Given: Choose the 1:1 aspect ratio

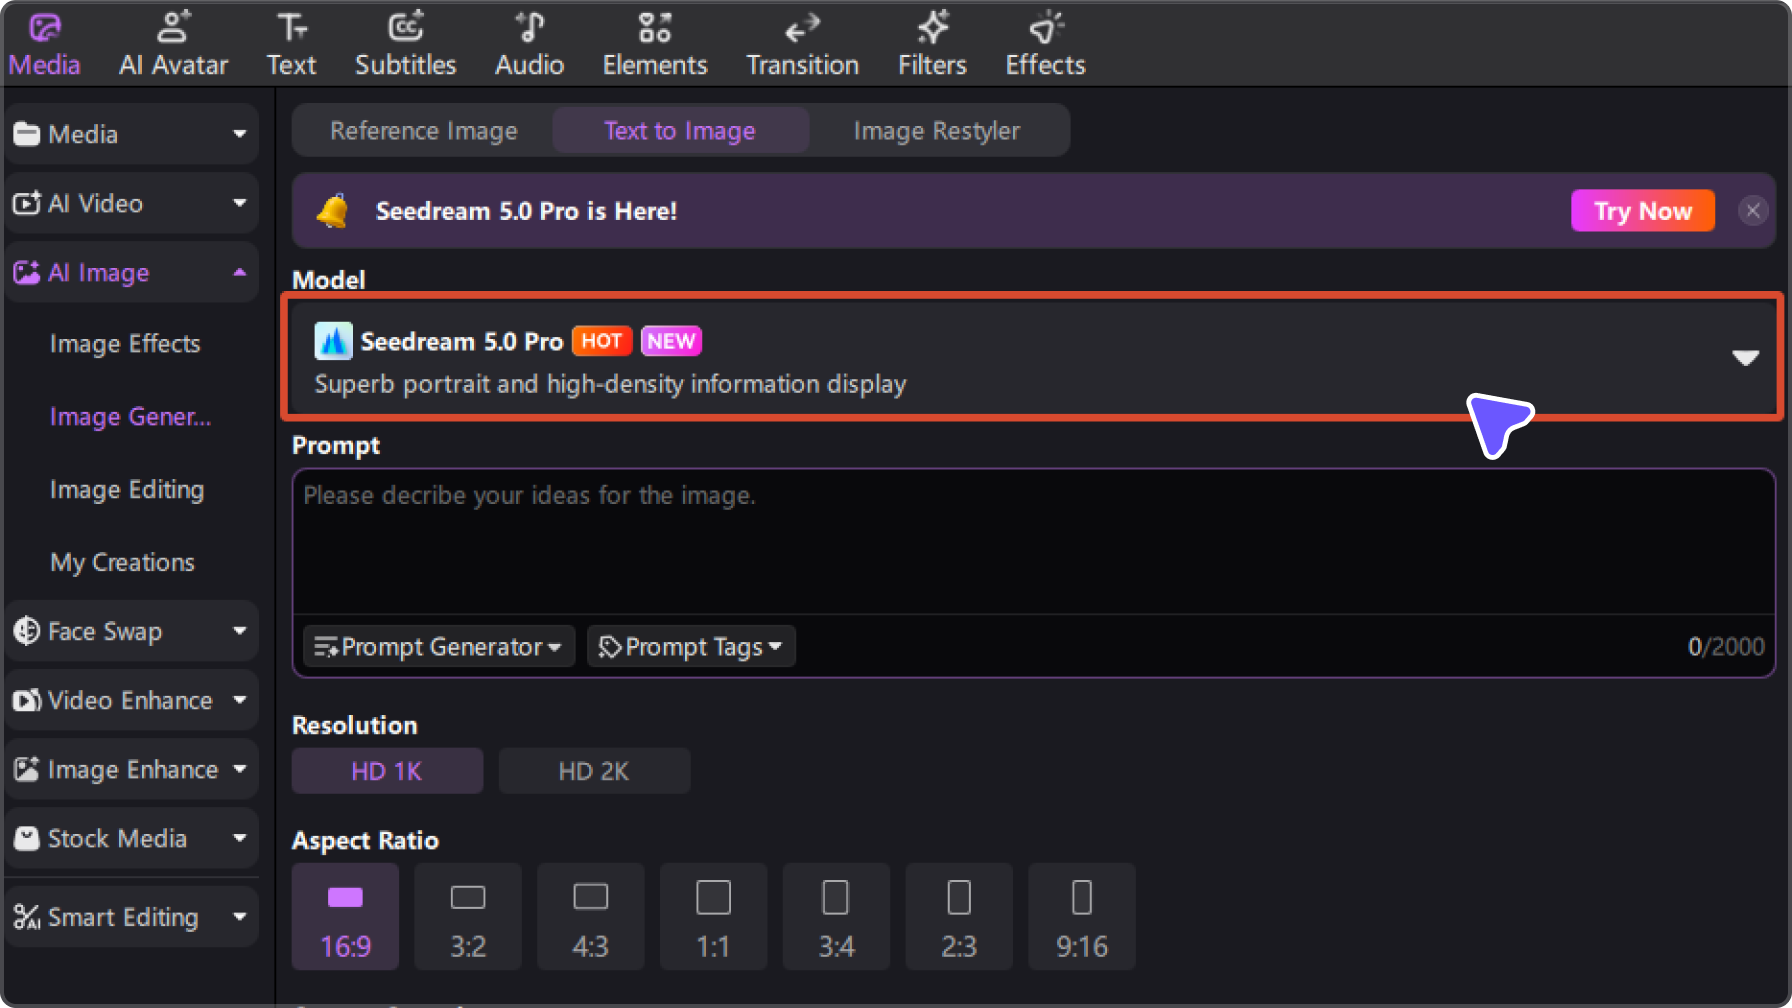Looking at the screenshot, I should click(x=713, y=917).
